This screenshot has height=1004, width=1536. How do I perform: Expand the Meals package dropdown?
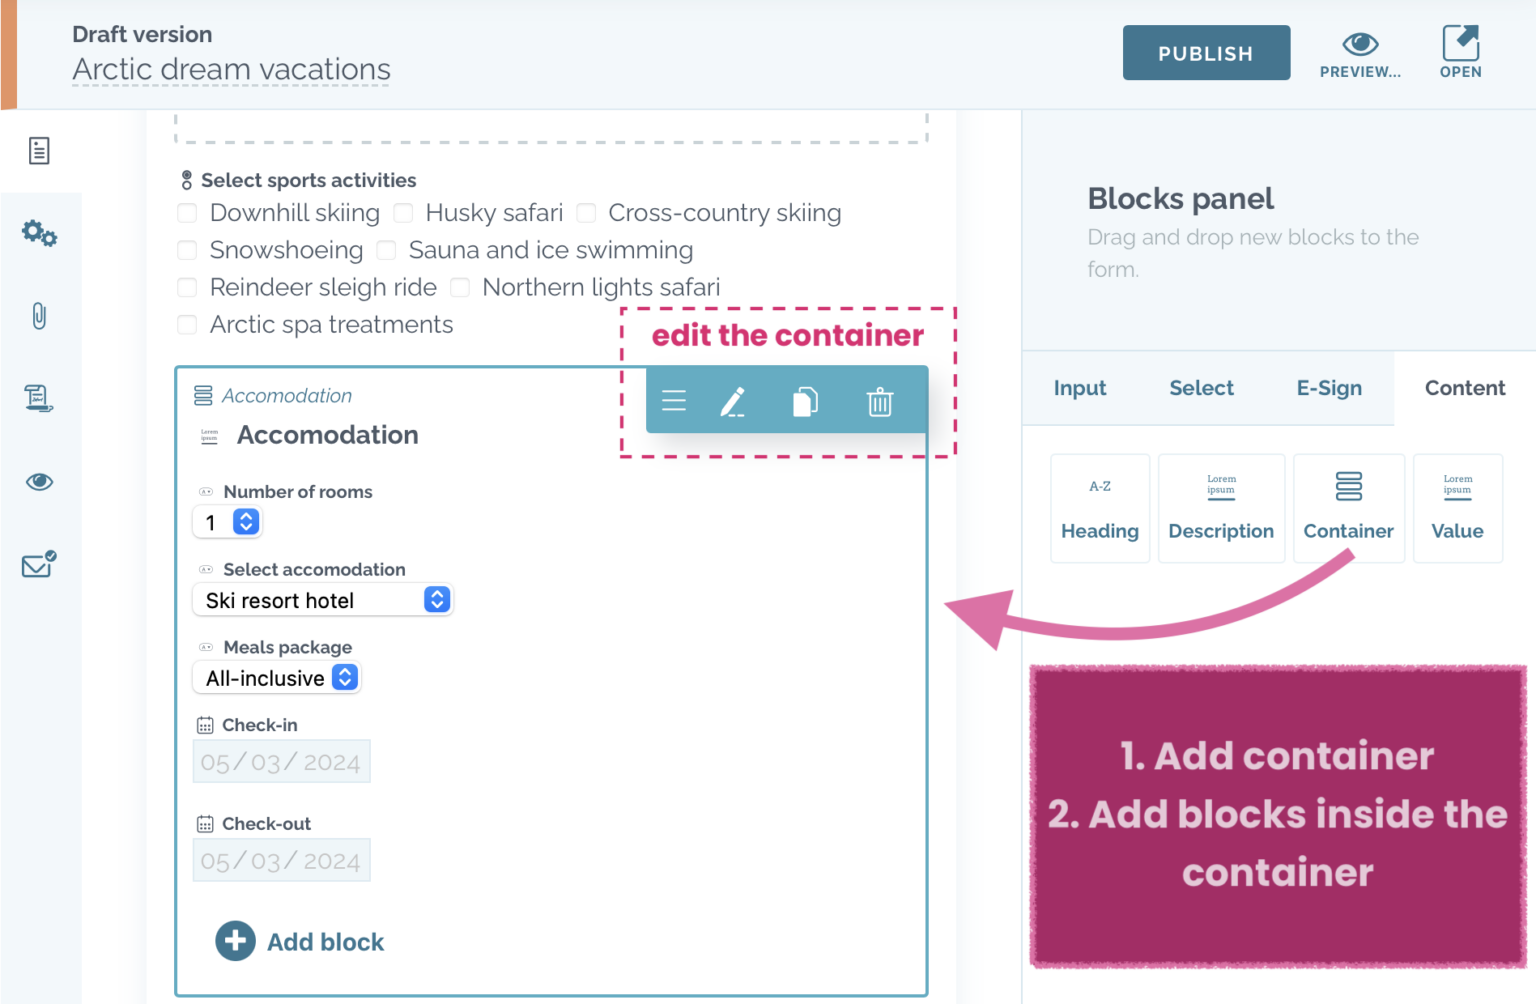tap(276, 678)
